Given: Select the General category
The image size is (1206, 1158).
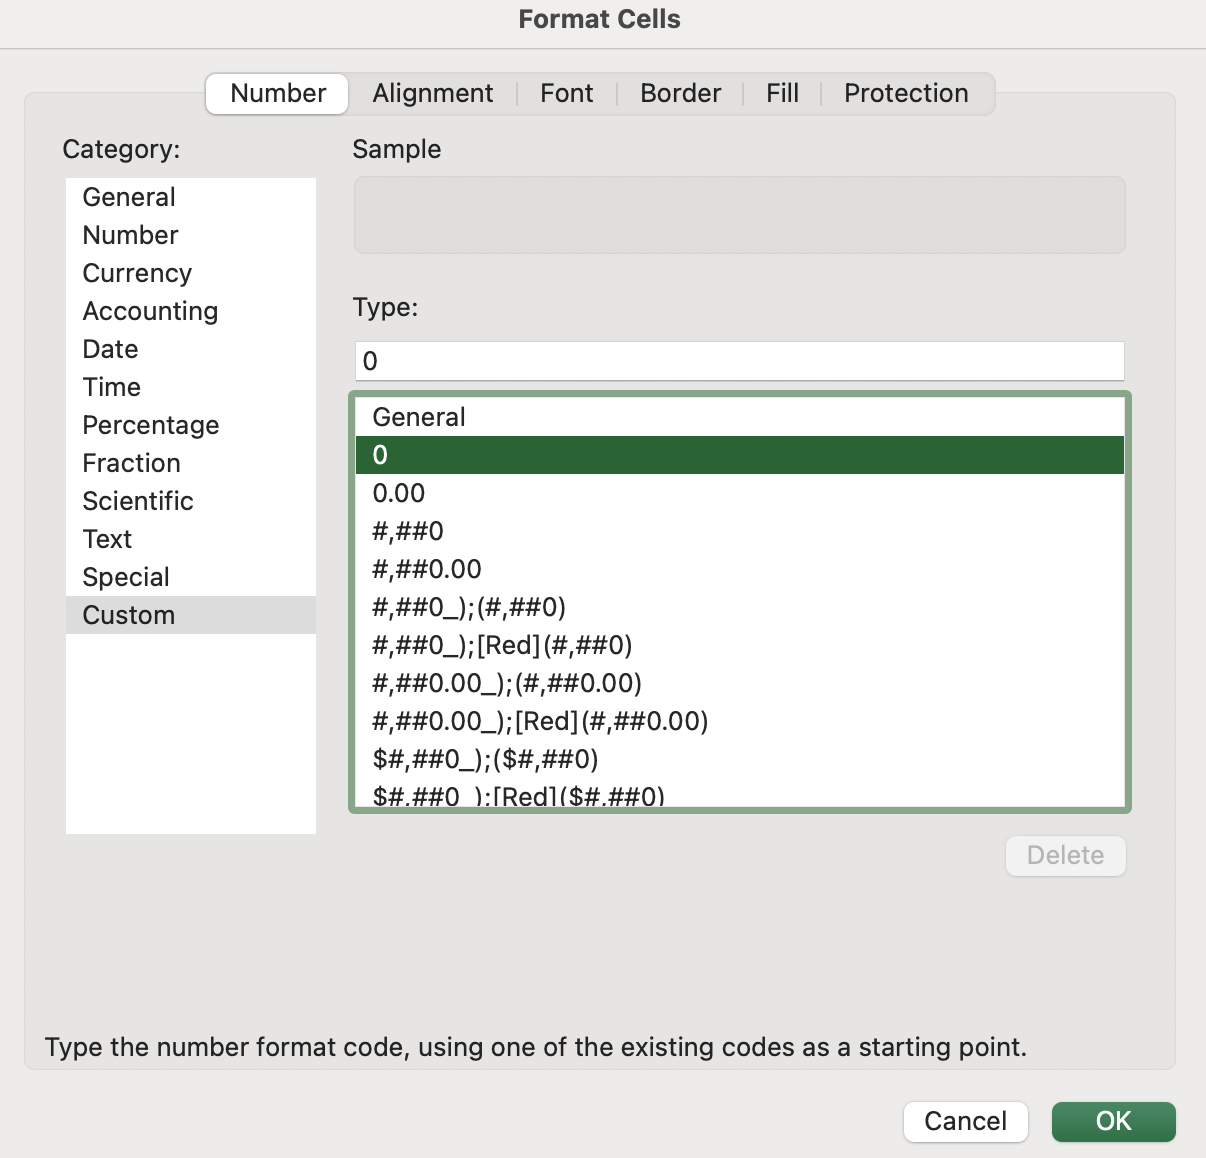Looking at the screenshot, I should (x=129, y=197).
